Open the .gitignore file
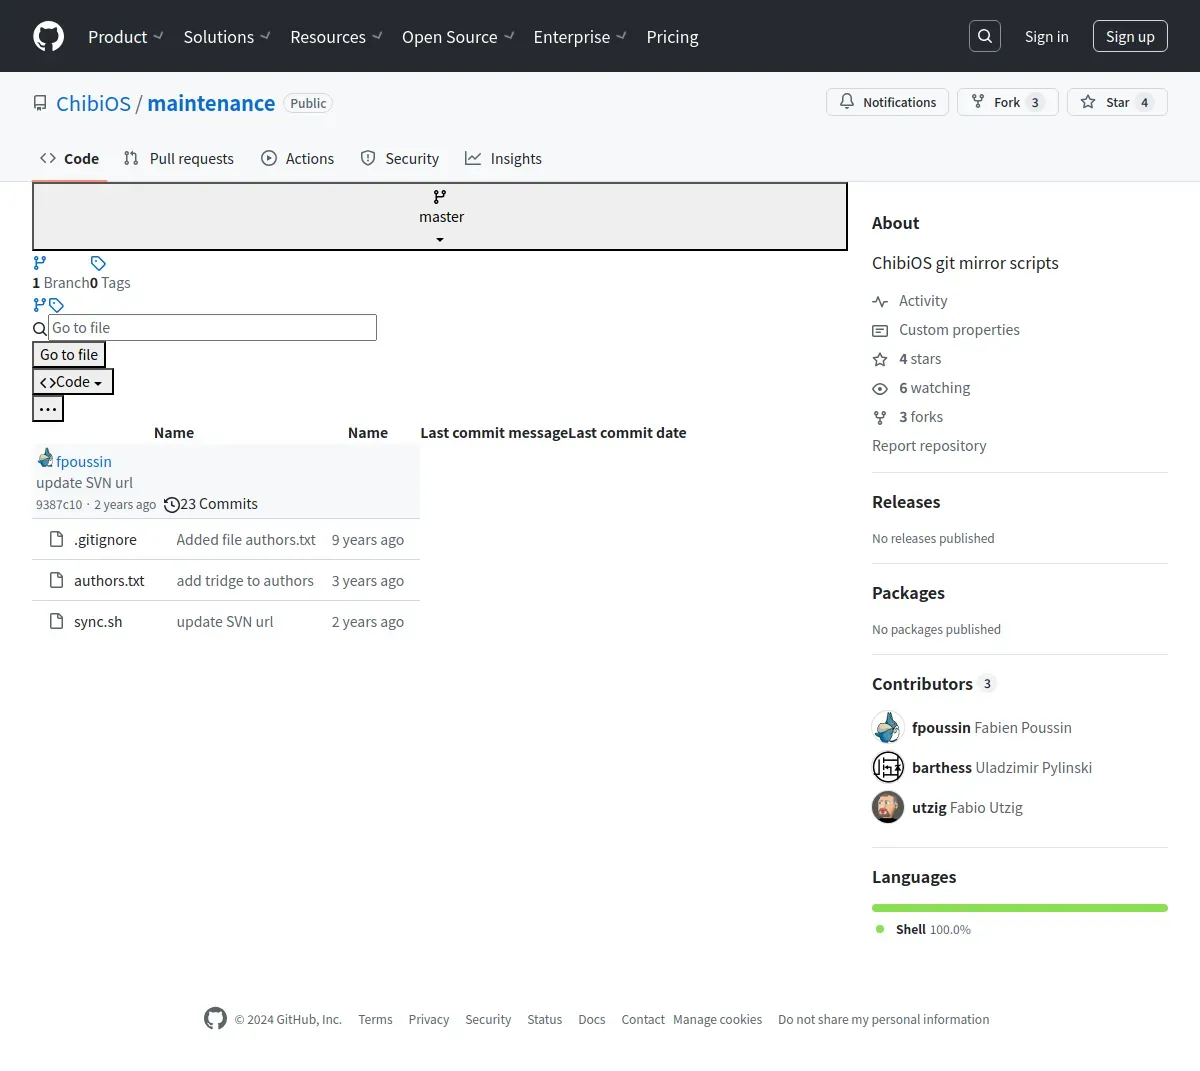1200x1071 pixels. click(105, 539)
